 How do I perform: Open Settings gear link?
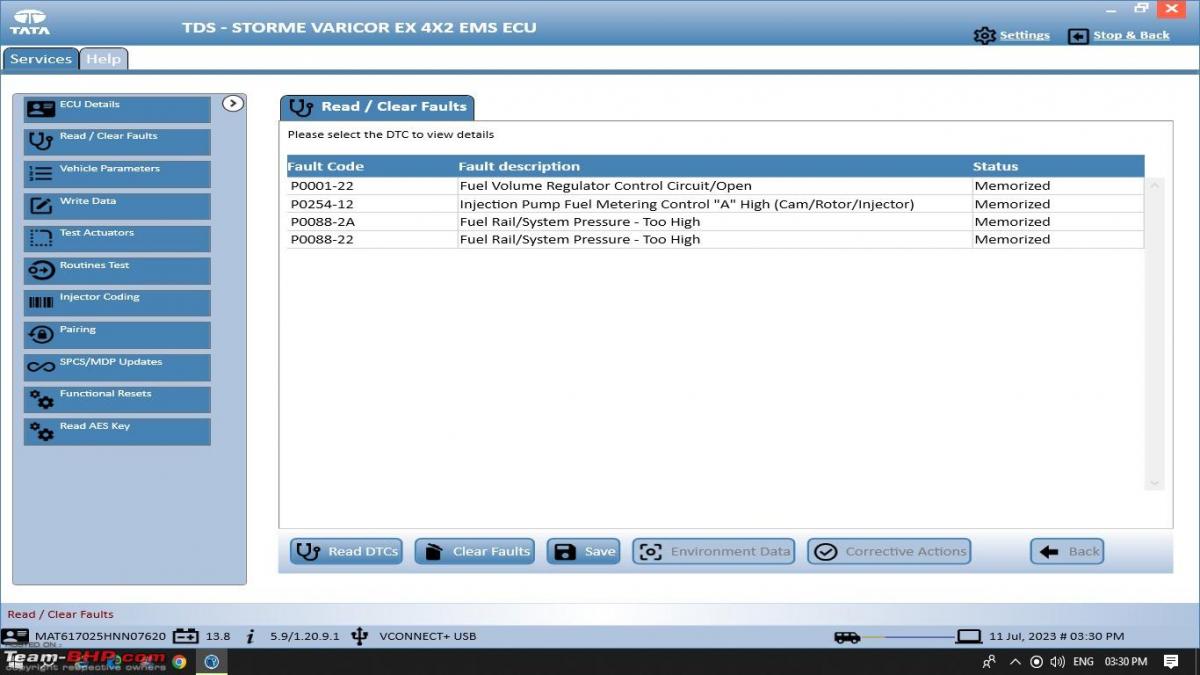[x=1011, y=35]
